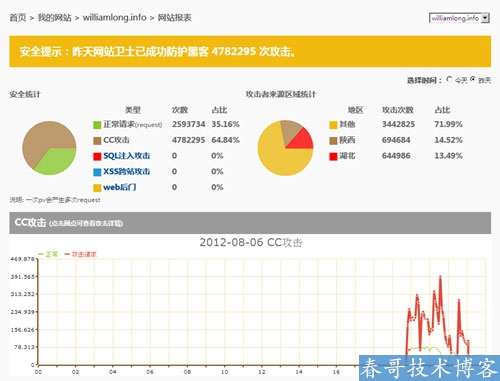Click the 13.49% region percentage
The height and width of the screenshot is (381, 500).
pyautogui.click(x=448, y=155)
